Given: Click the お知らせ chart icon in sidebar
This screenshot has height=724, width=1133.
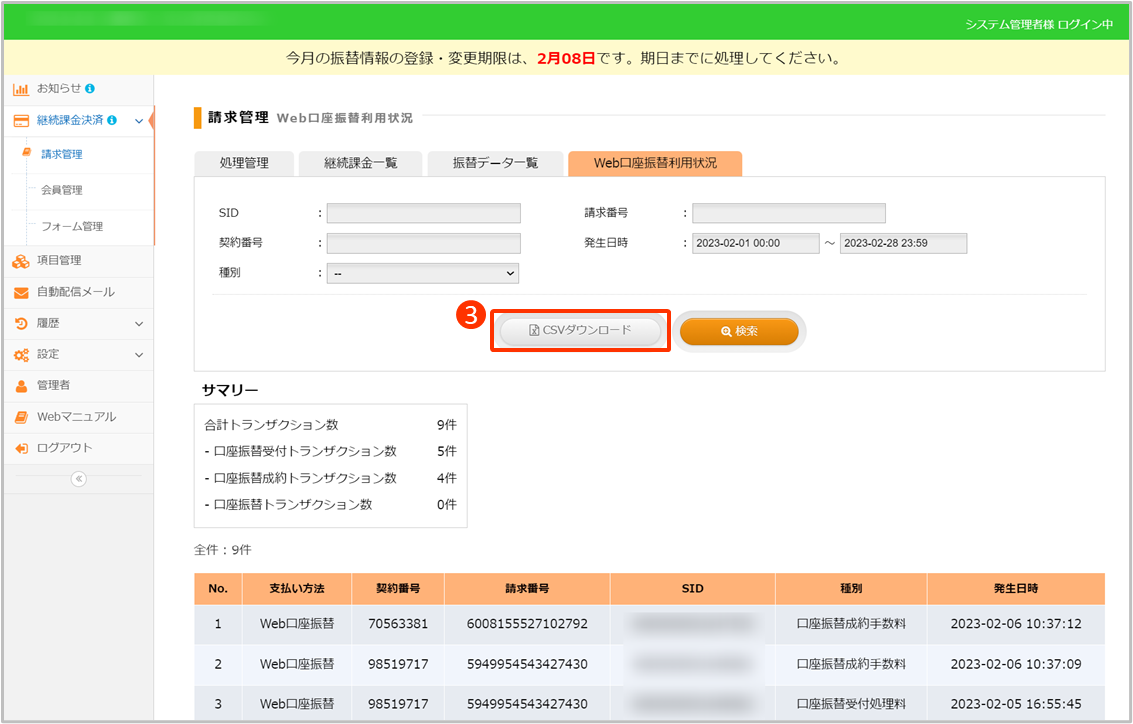Looking at the screenshot, I should click(20, 89).
